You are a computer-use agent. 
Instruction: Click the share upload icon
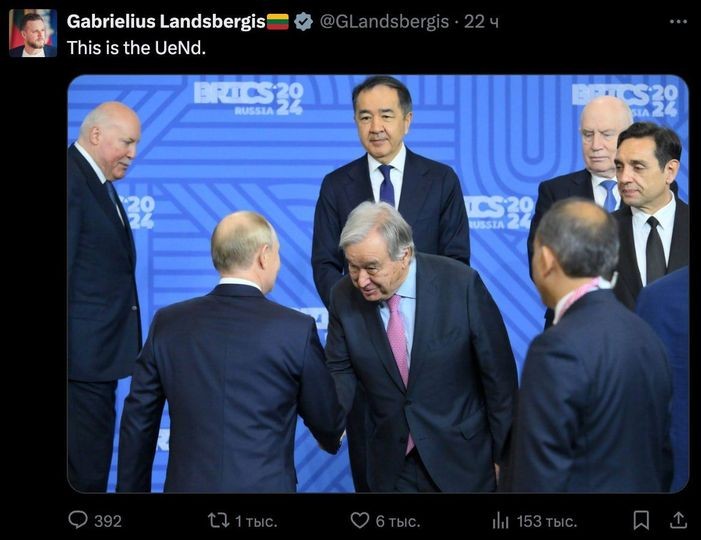[x=678, y=520]
